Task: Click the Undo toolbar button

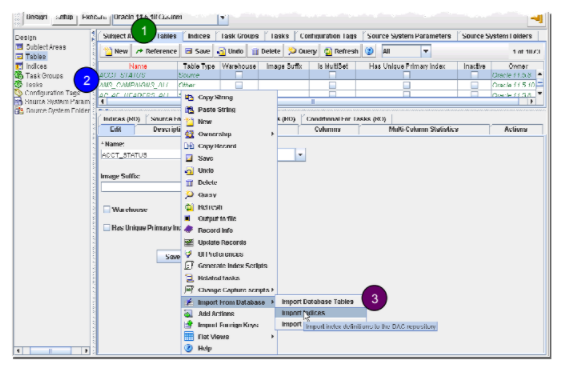Action: tap(230, 52)
